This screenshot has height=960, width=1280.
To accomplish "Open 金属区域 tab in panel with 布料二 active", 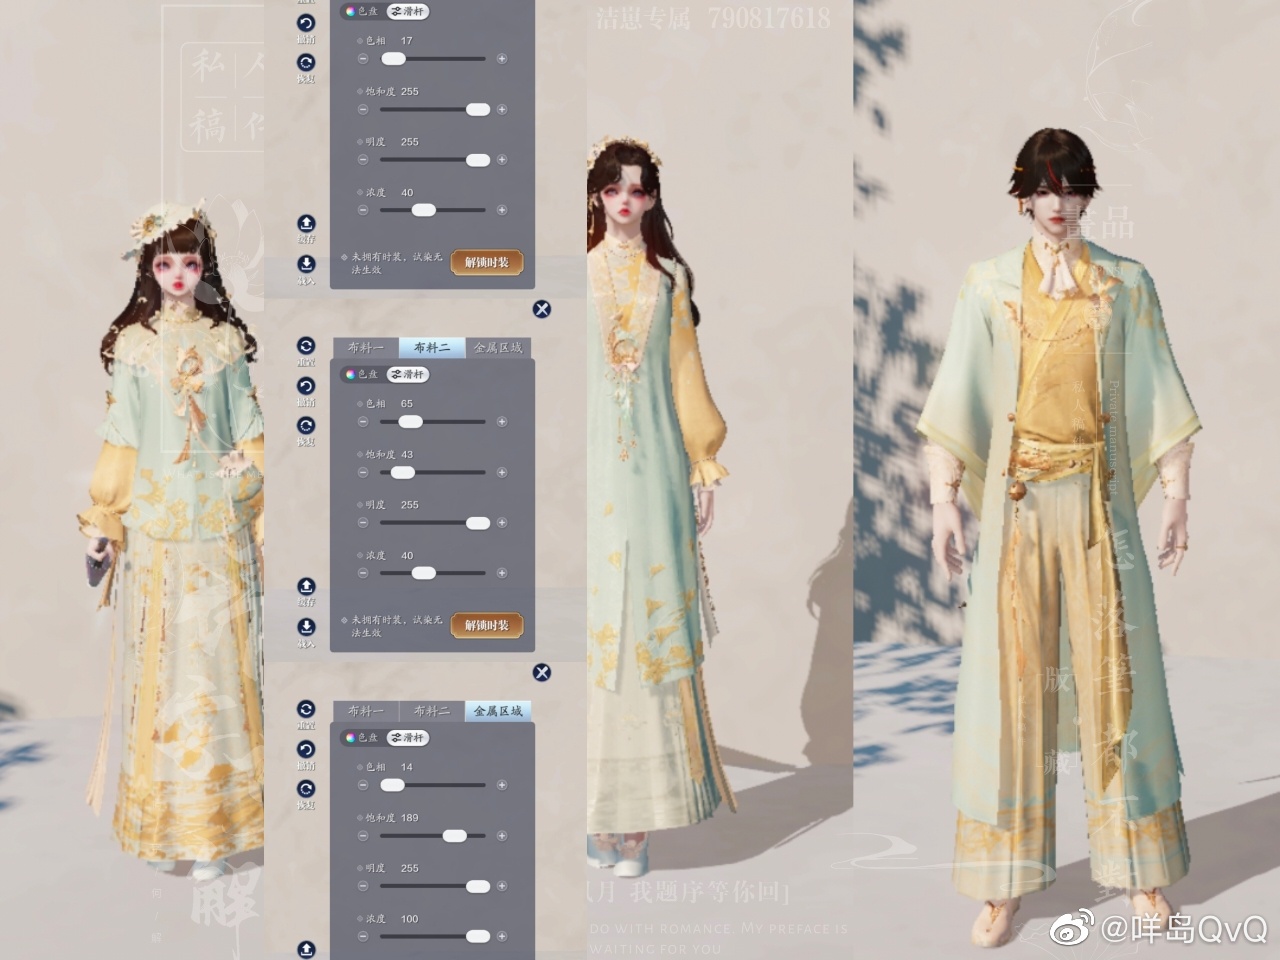I will pos(498,347).
